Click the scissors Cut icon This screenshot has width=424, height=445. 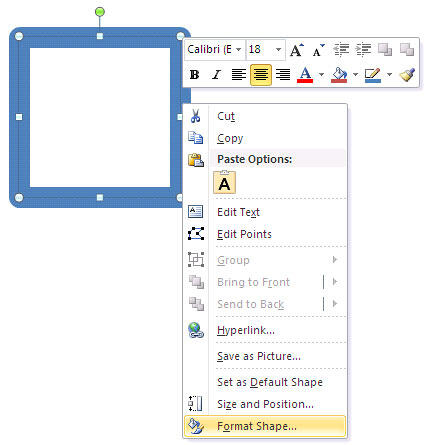tap(196, 116)
